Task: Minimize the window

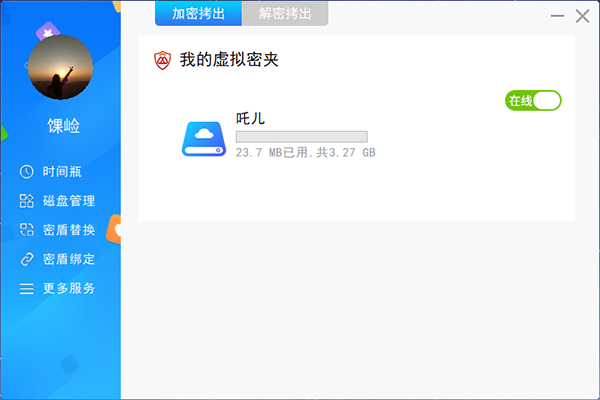Action: (x=557, y=16)
